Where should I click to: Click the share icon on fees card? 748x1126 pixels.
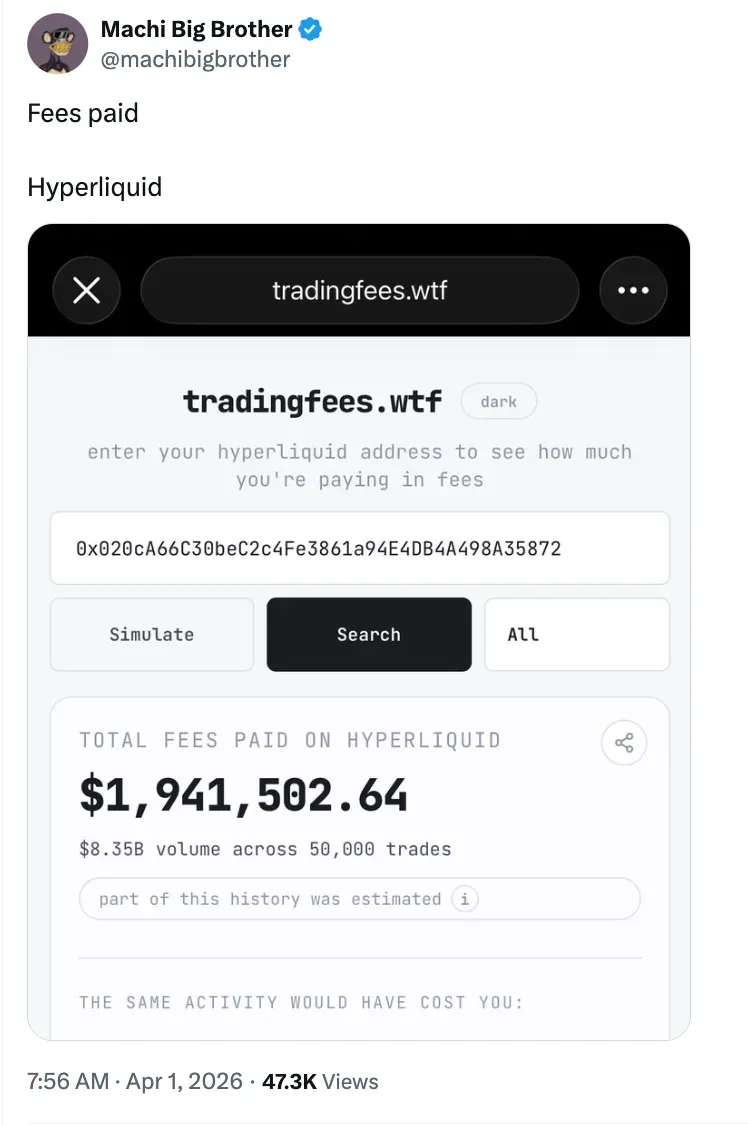624,743
